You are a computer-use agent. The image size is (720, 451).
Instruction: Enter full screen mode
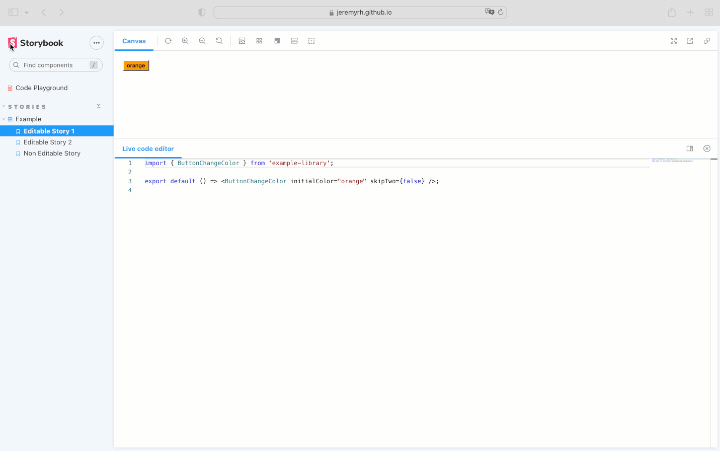click(x=674, y=41)
